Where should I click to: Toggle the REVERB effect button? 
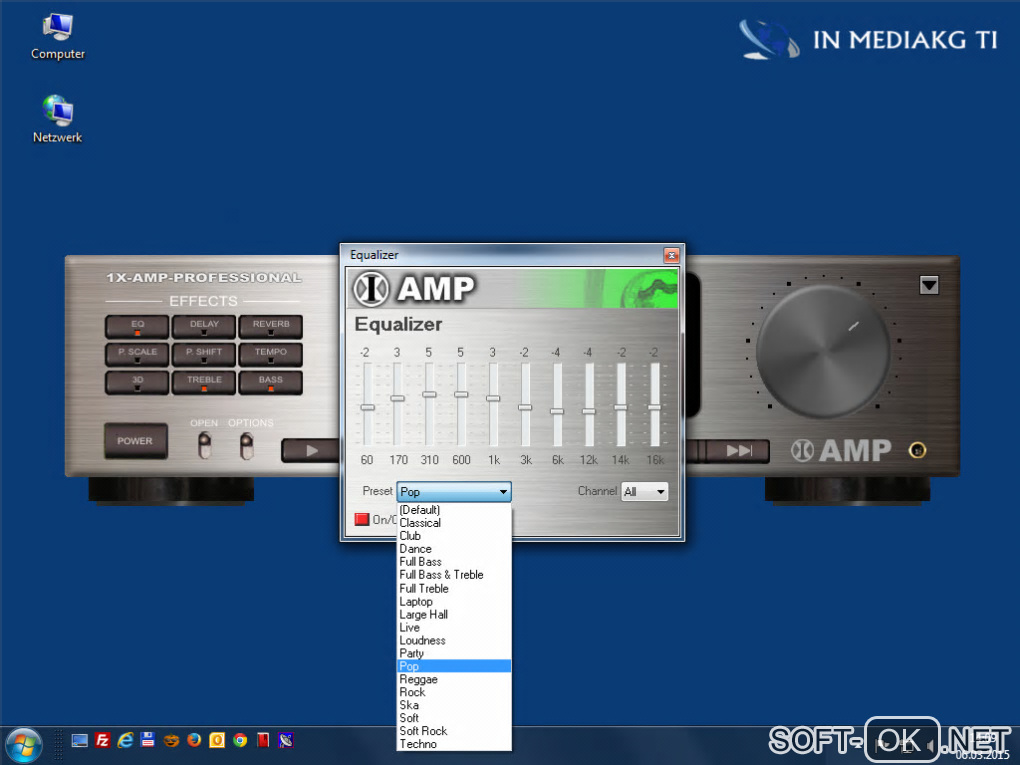271,327
